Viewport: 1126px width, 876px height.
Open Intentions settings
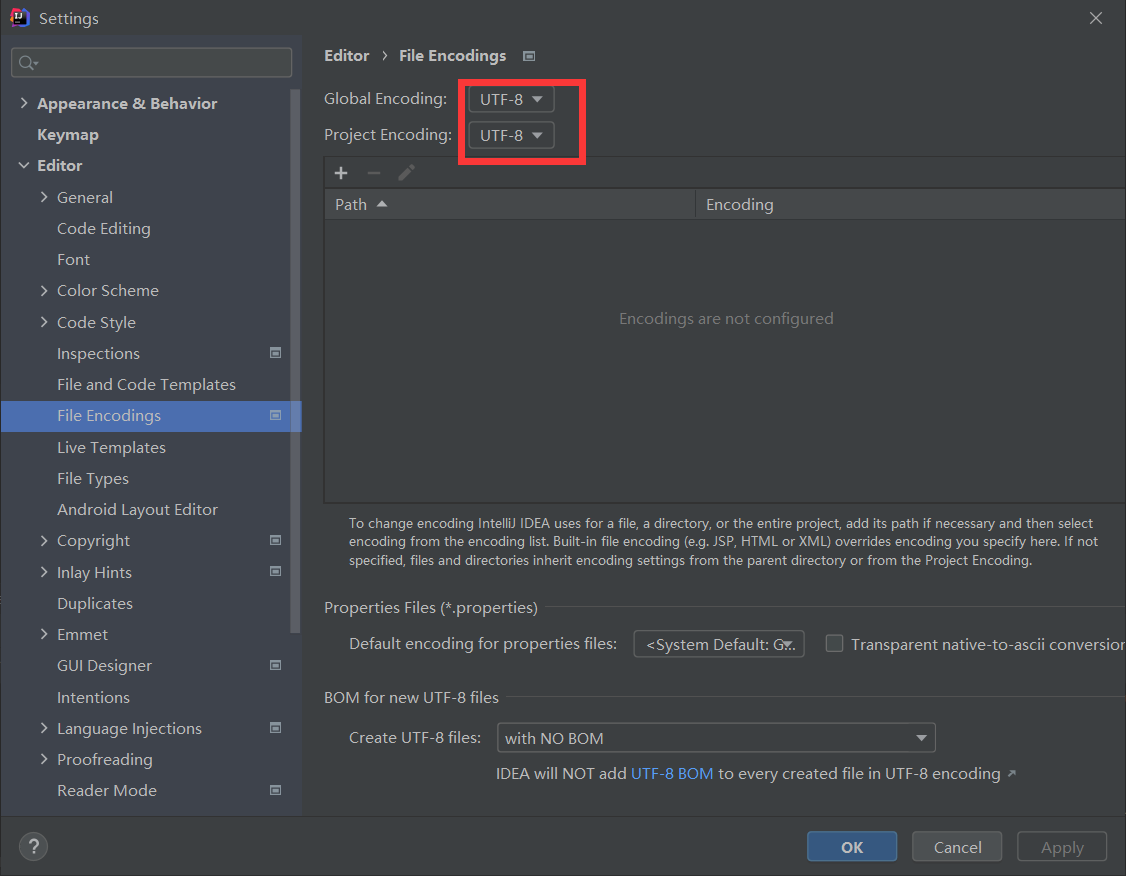click(93, 696)
